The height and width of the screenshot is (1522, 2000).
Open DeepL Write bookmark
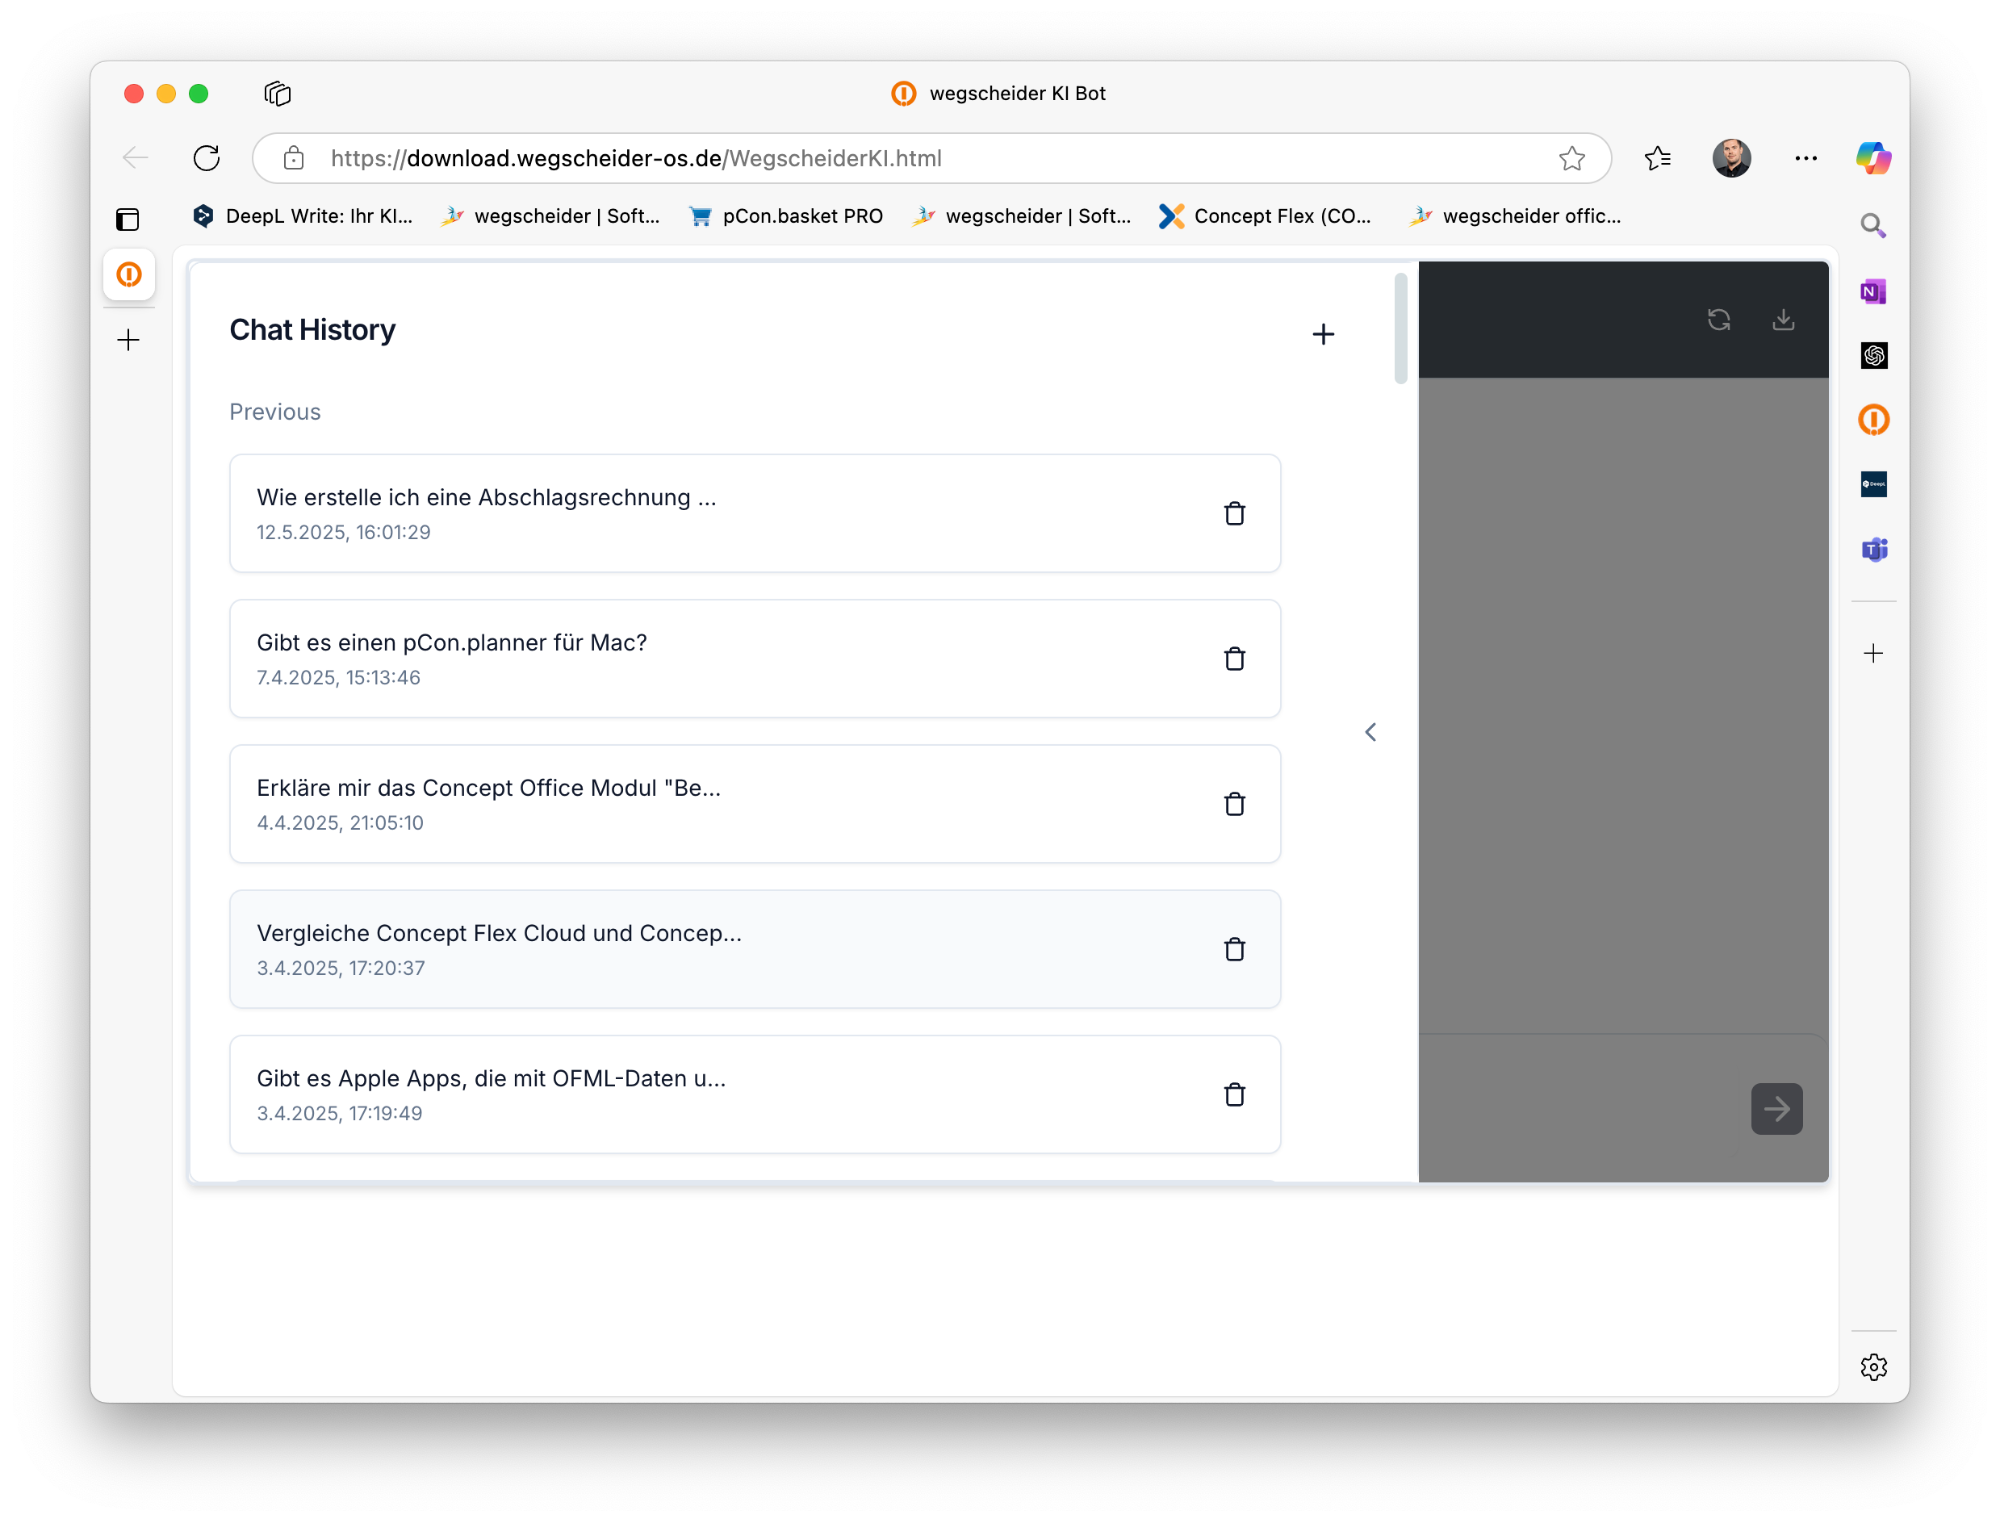[303, 216]
